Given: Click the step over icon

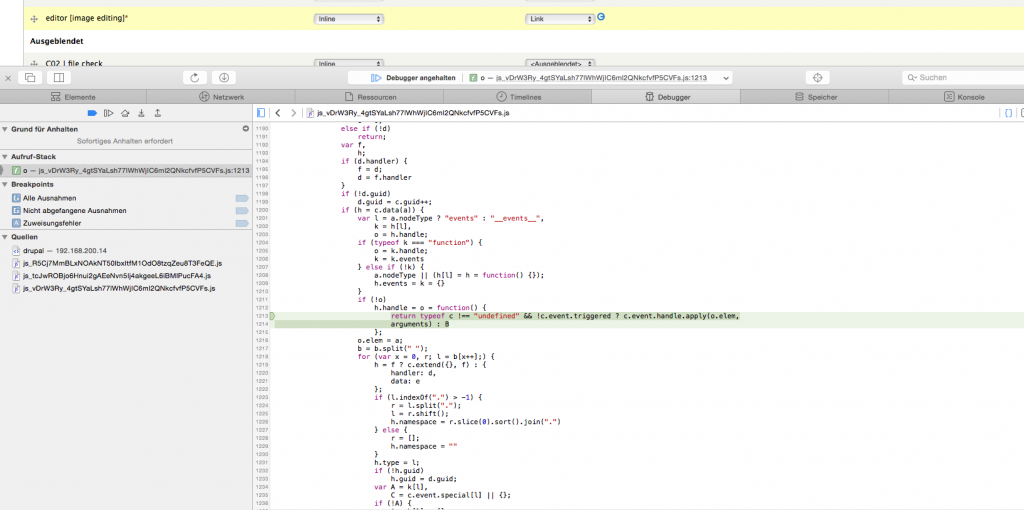Looking at the screenshot, I should point(125,113).
